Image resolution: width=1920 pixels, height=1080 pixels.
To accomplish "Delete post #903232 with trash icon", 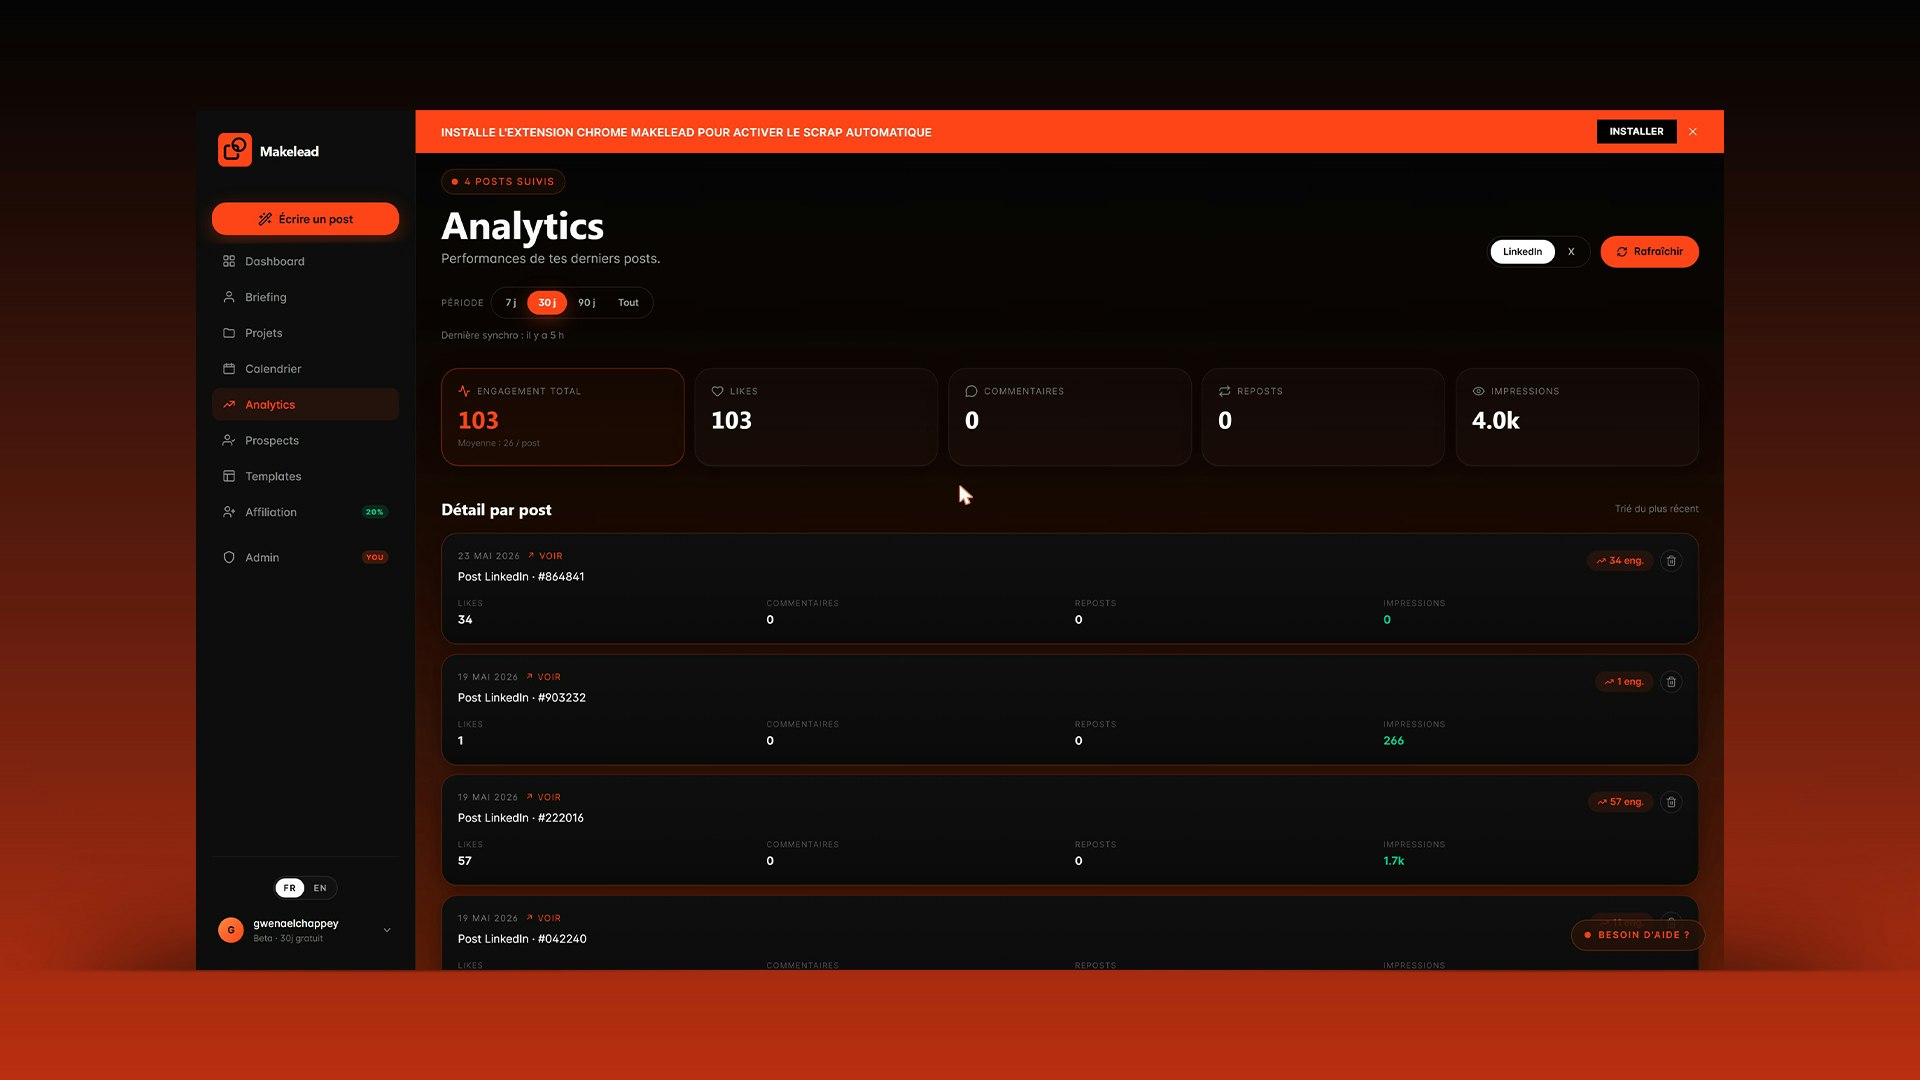I will click(1671, 682).
